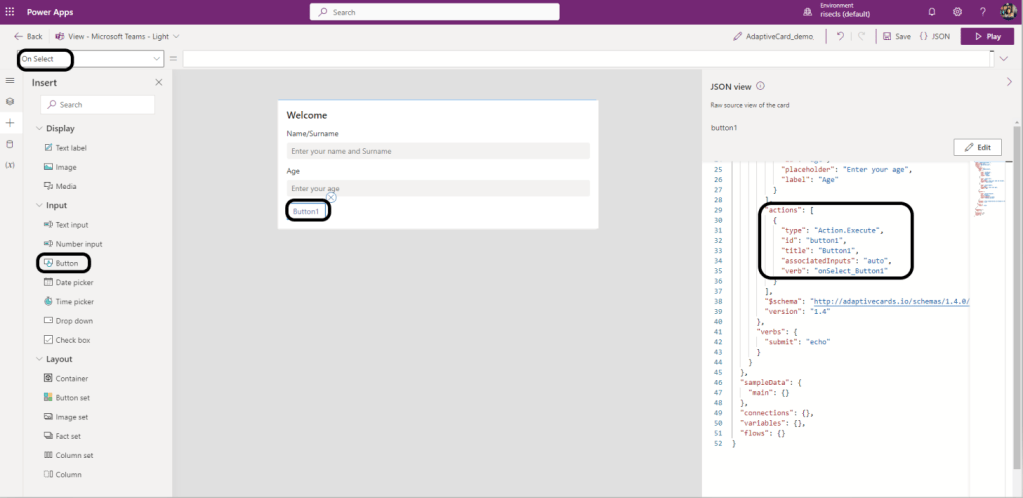Open the Insert plus icon in sidebar
1023x498 pixels.
tap(10, 122)
